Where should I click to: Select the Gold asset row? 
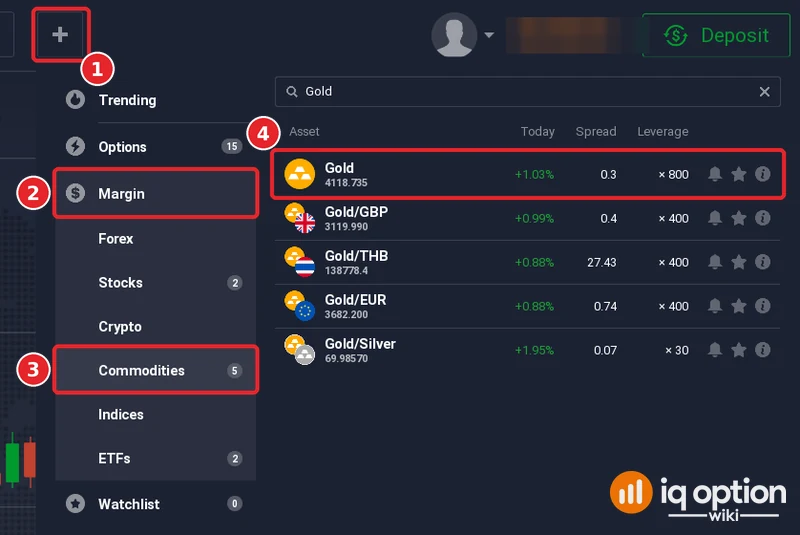pos(528,174)
